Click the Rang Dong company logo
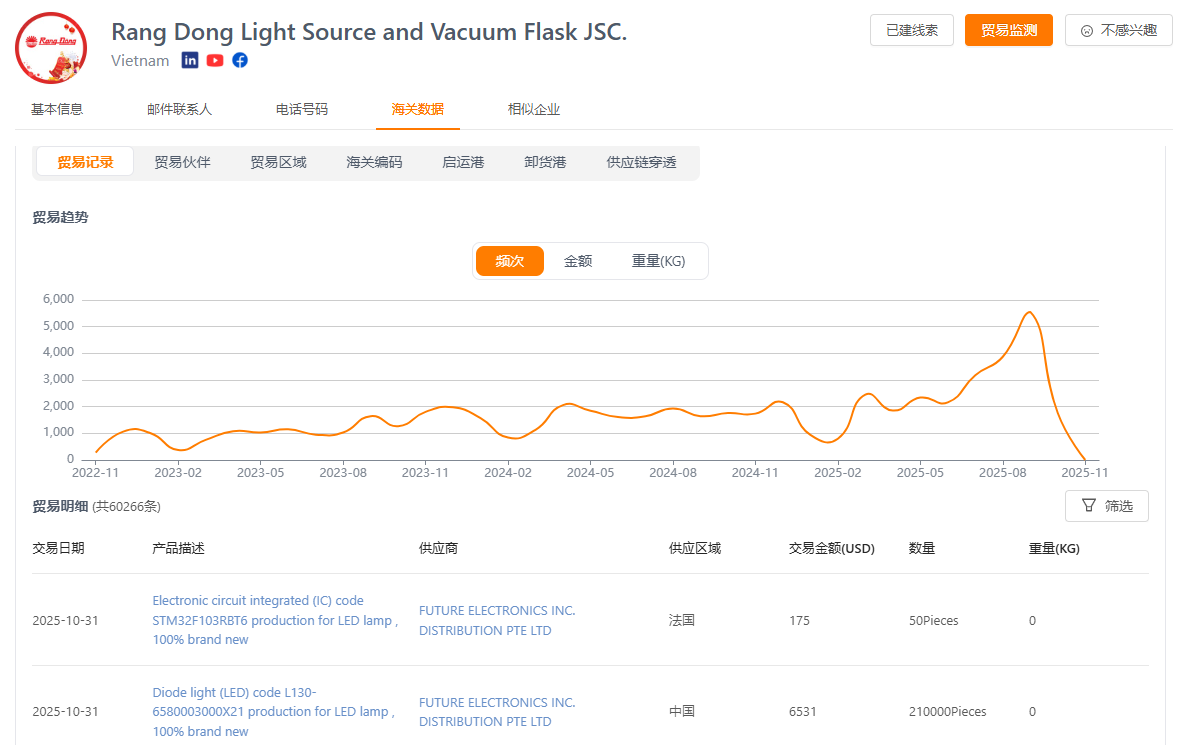The height and width of the screenshot is (745, 1177). pos(51,48)
